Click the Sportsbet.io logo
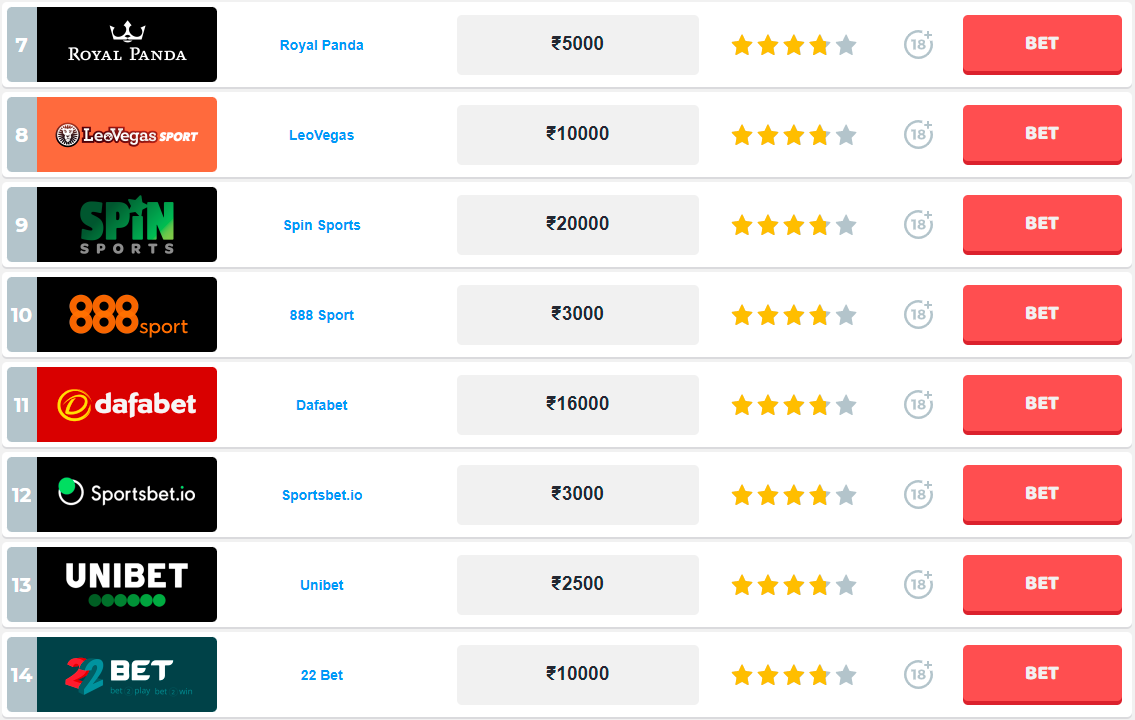The height and width of the screenshot is (720, 1135). [x=127, y=495]
